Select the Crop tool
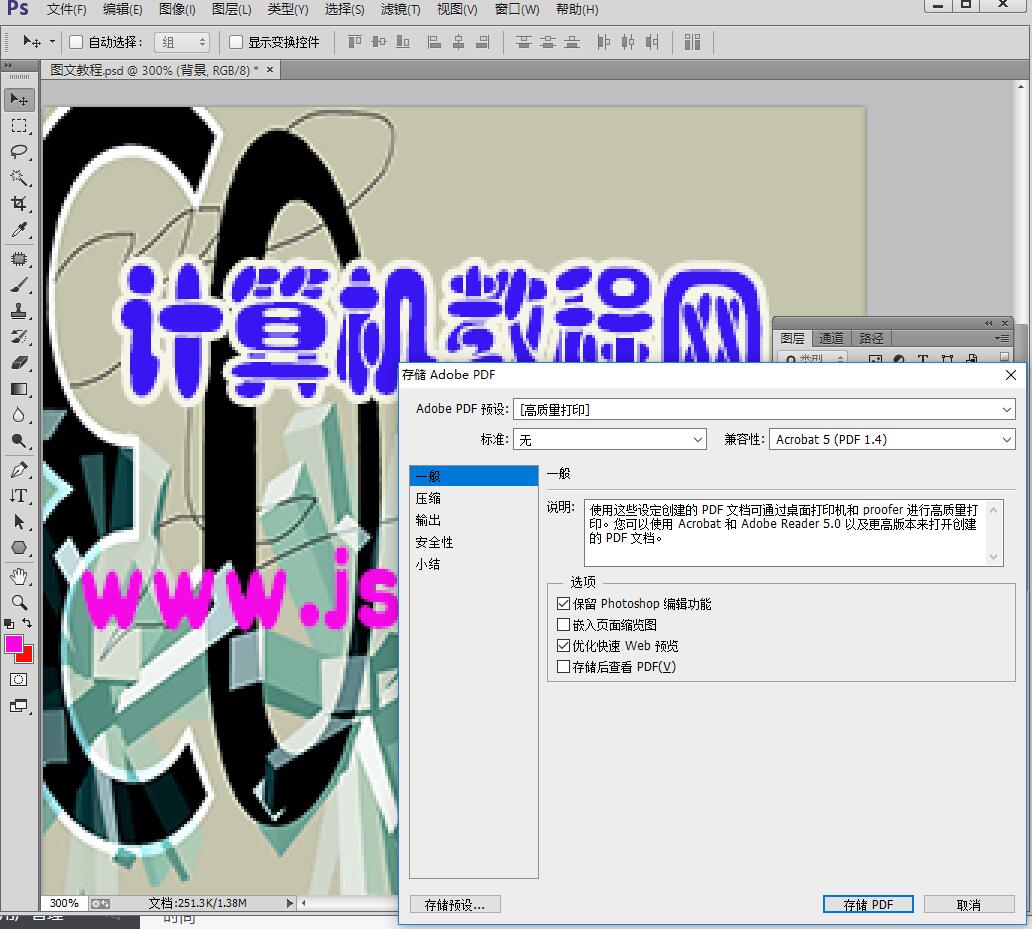 tap(19, 204)
